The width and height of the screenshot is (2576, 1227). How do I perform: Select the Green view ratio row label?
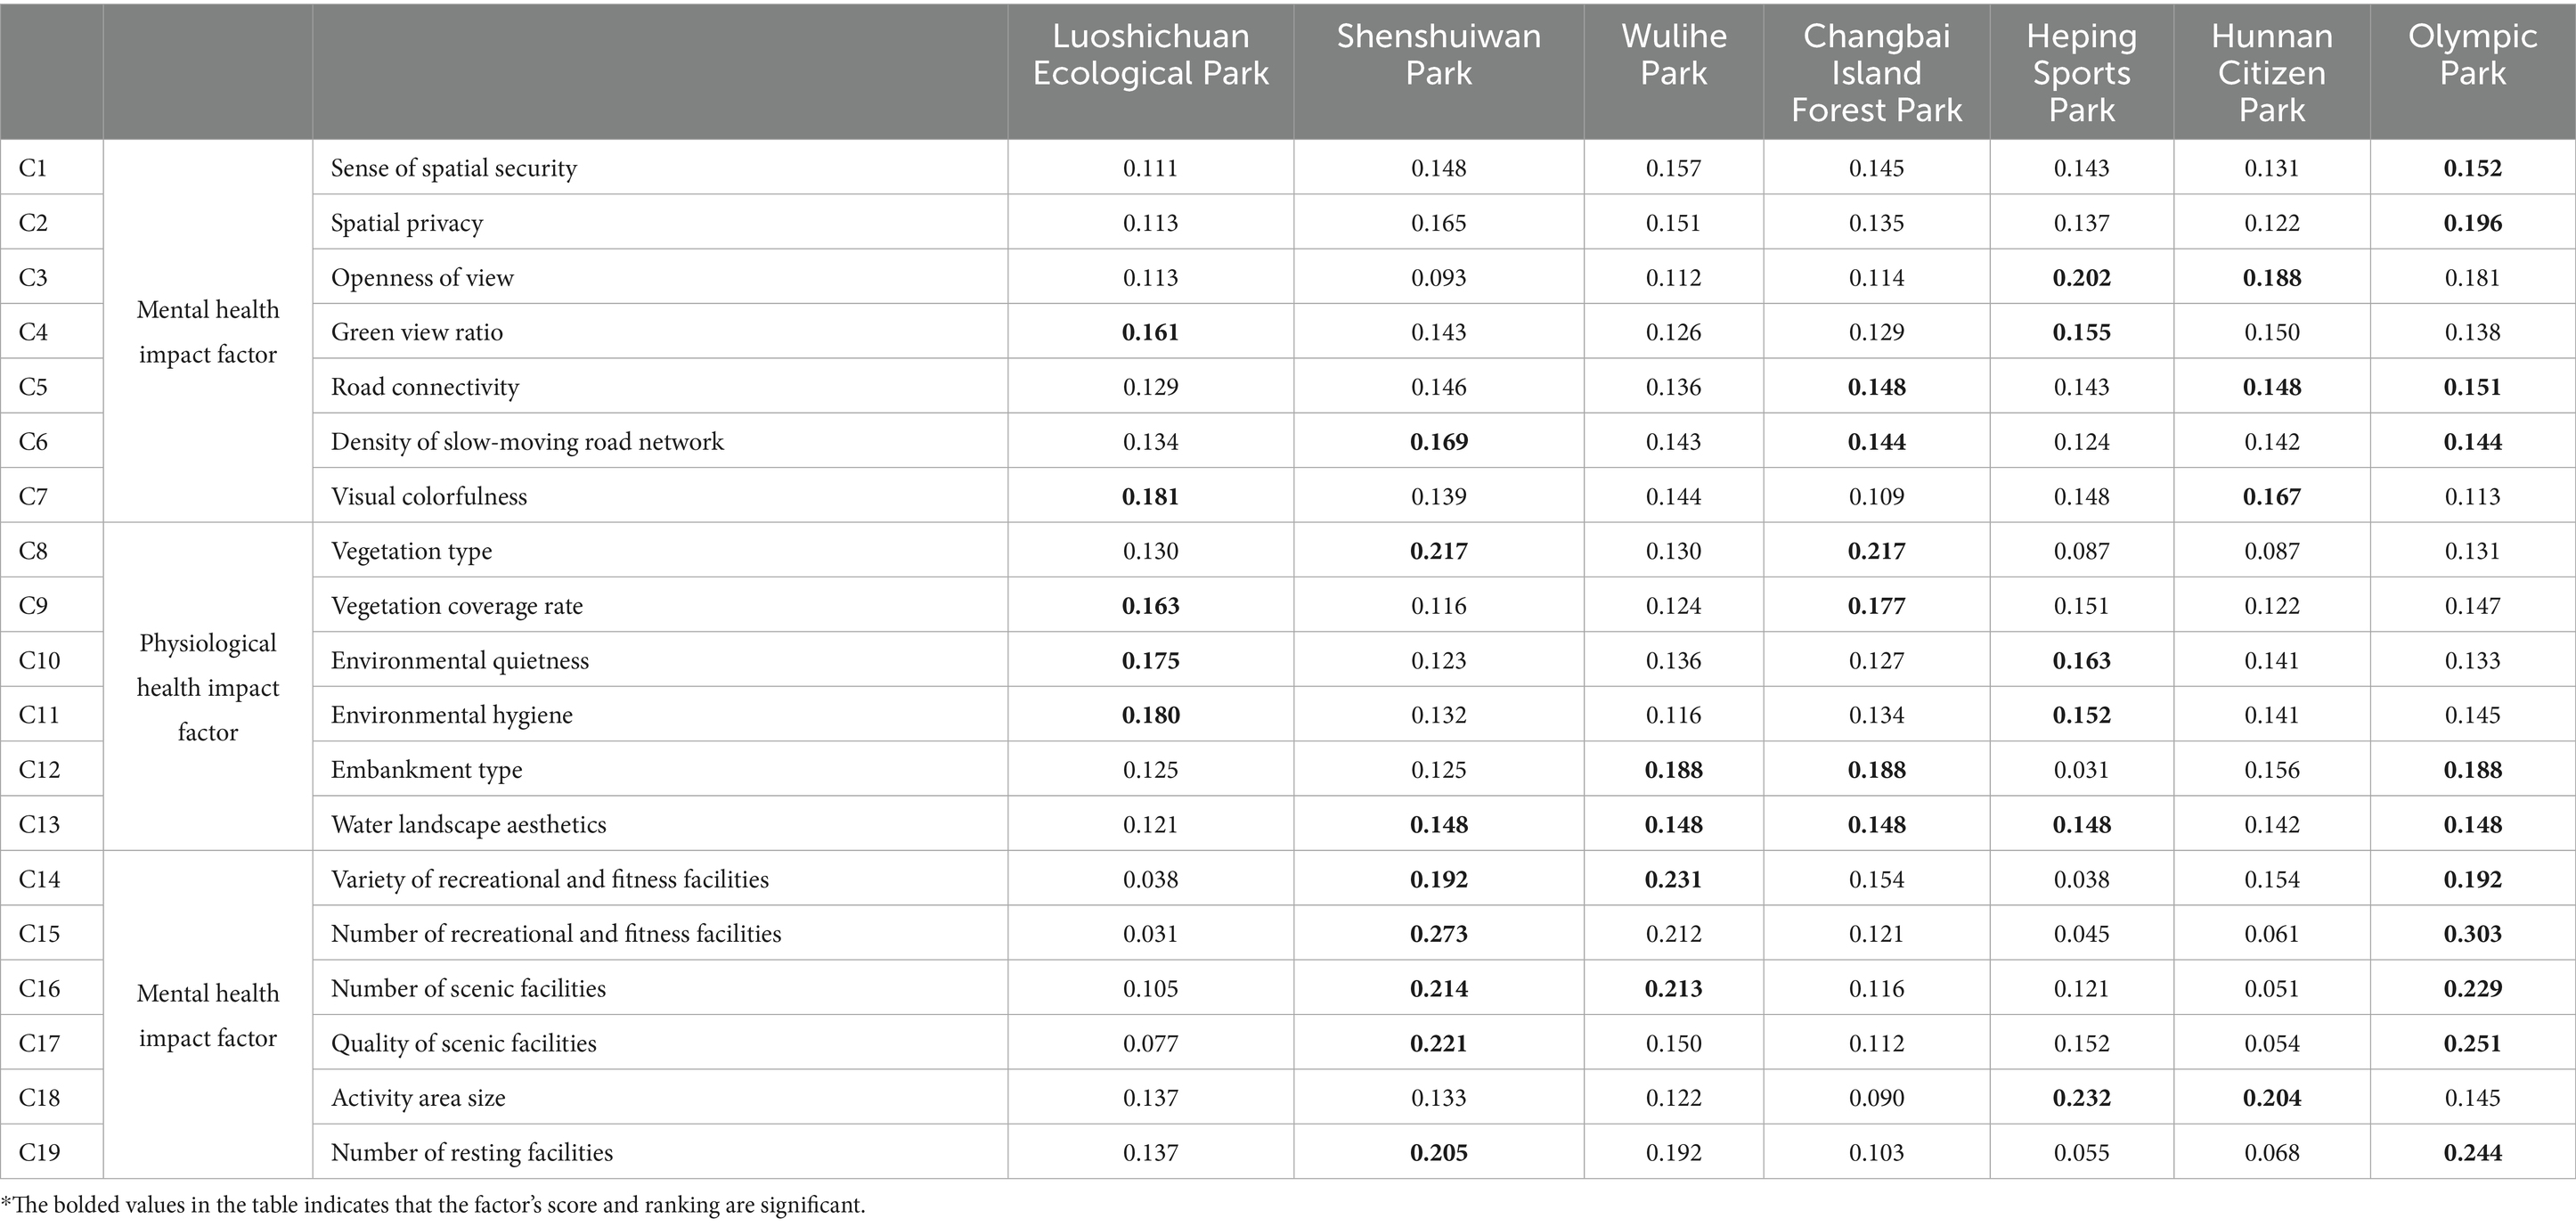tap(417, 332)
